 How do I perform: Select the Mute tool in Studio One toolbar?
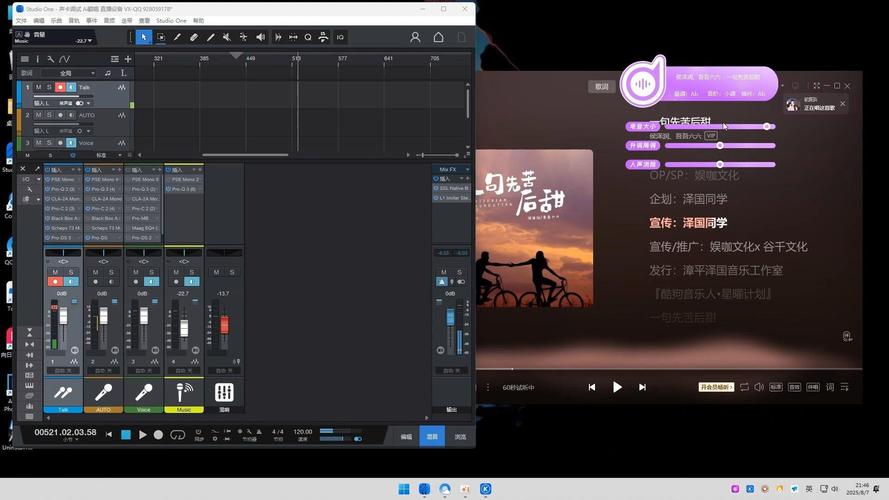(227, 37)
